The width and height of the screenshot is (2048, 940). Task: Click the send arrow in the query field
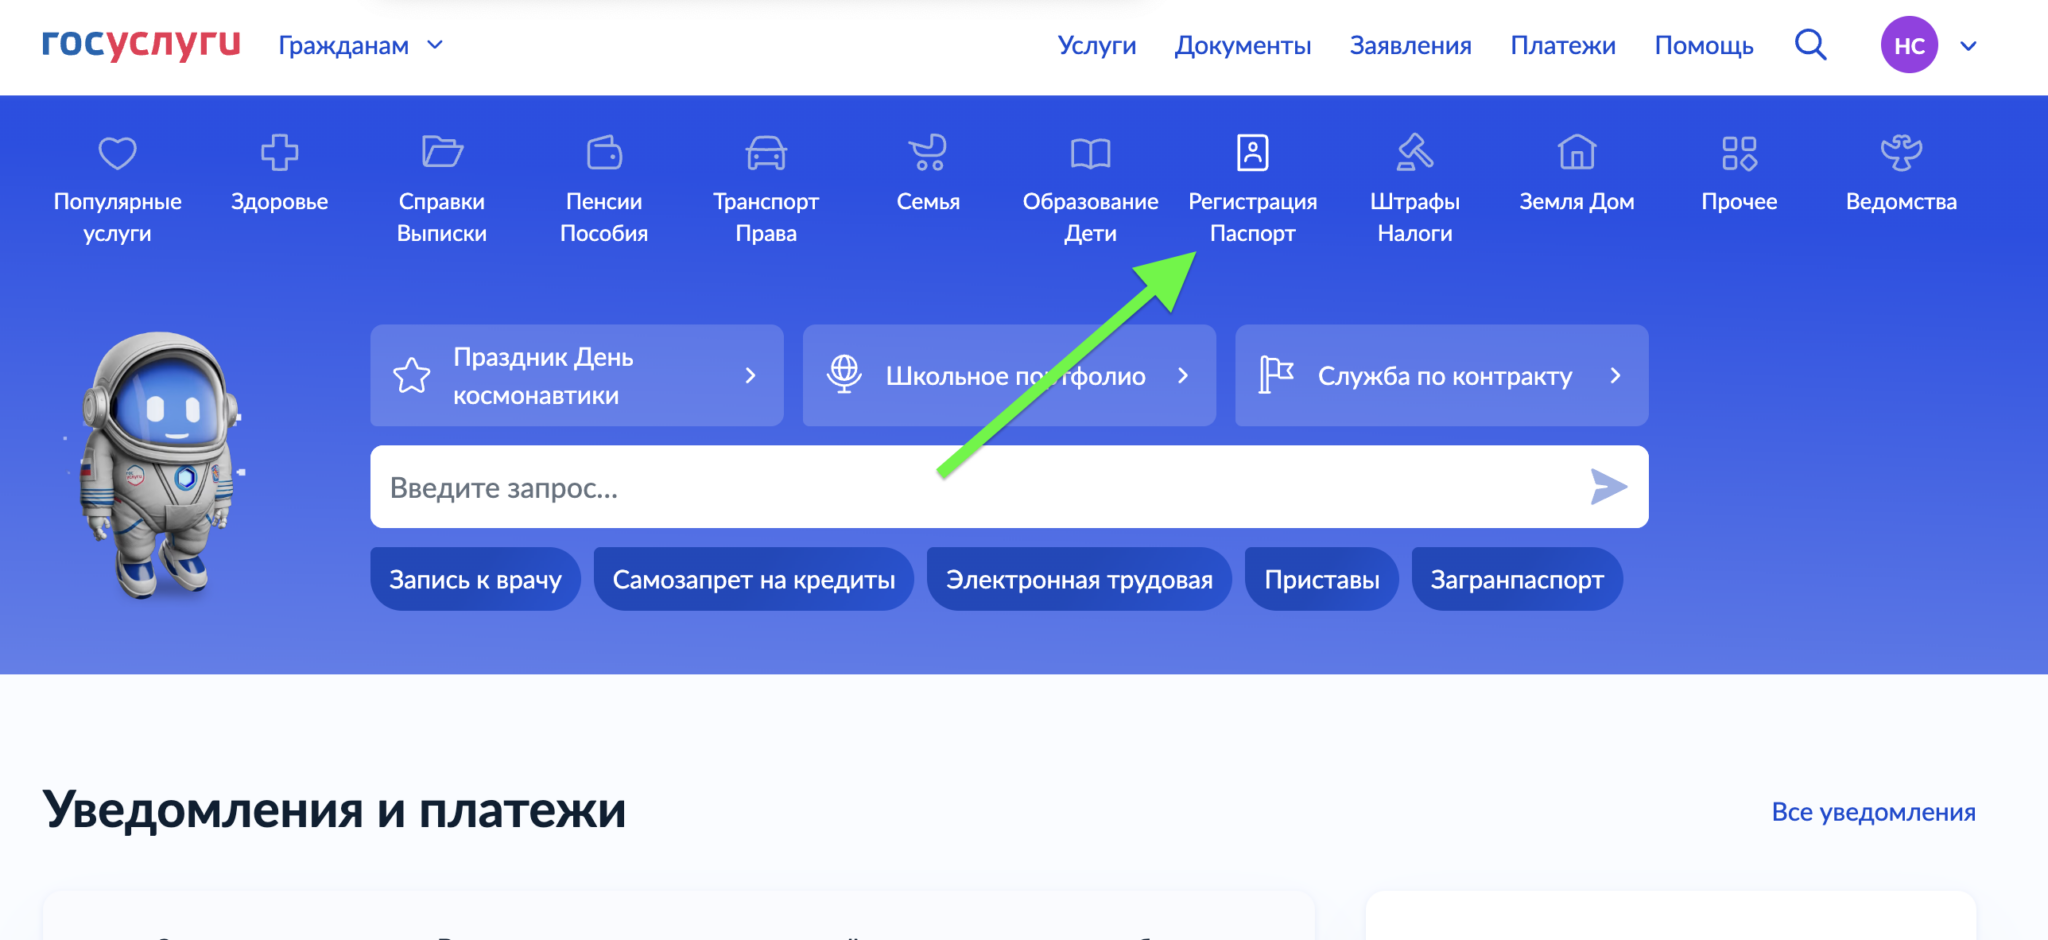(1608, 487)
